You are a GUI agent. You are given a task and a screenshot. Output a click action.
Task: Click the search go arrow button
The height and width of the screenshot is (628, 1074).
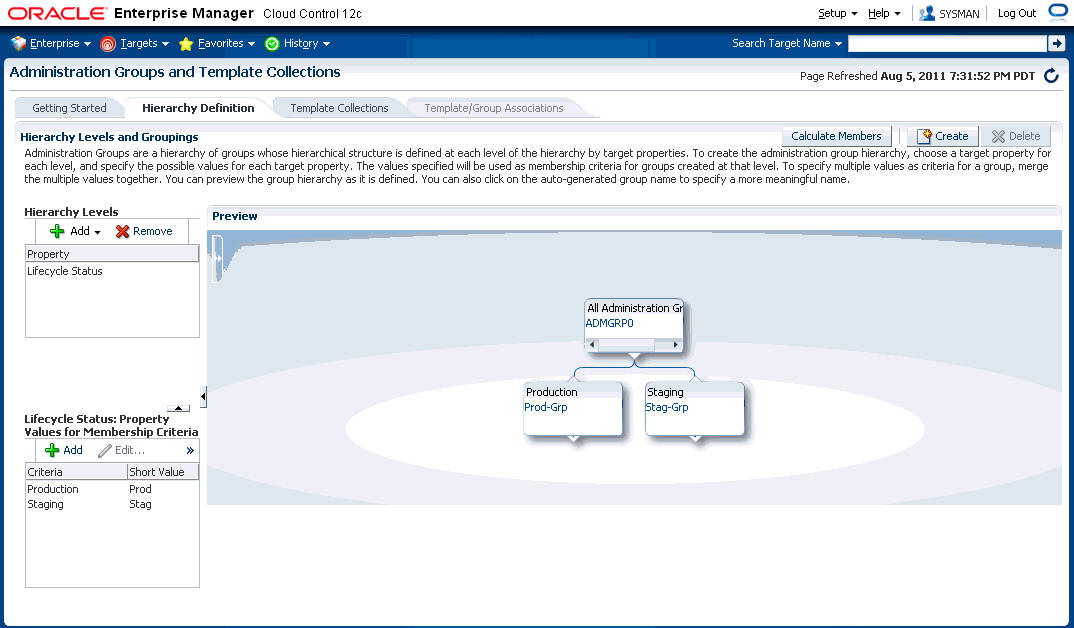[1056, 44]
